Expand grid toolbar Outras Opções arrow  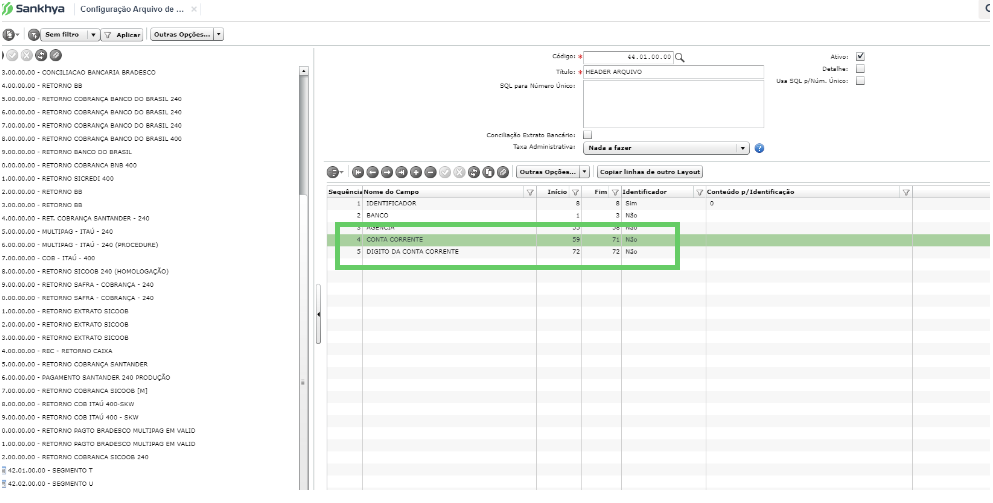(585, 172)
